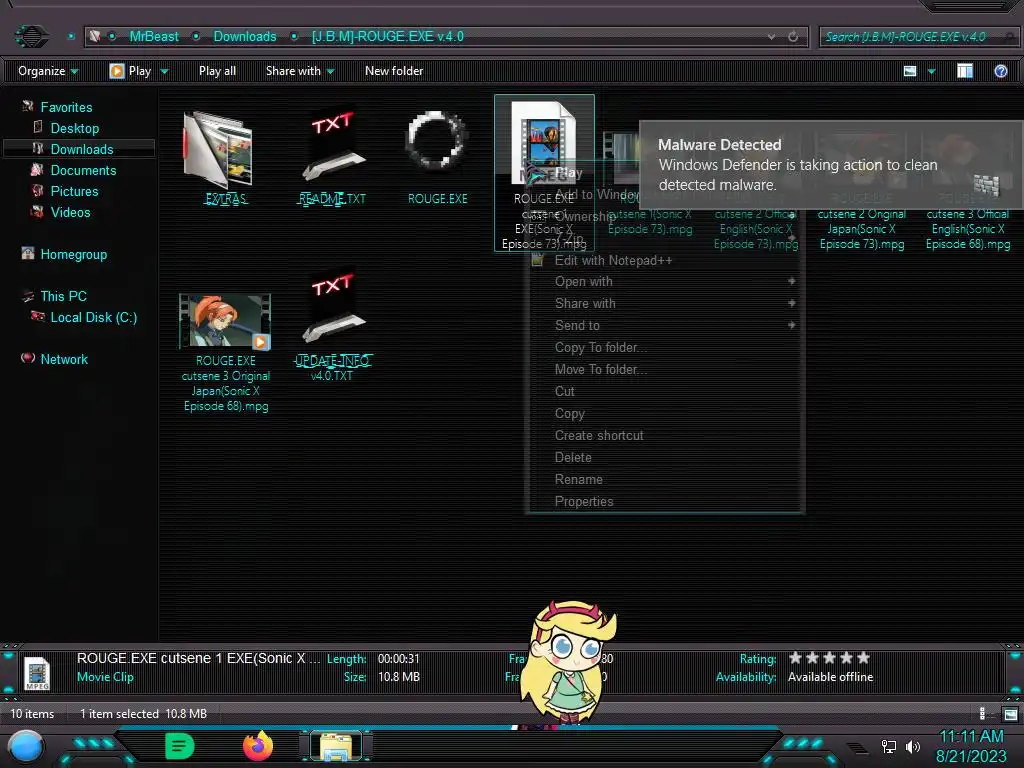The width and height of the screenshot is (1024, 768).
Task: Click Downloads in the address bar
Action: [245, 37]
